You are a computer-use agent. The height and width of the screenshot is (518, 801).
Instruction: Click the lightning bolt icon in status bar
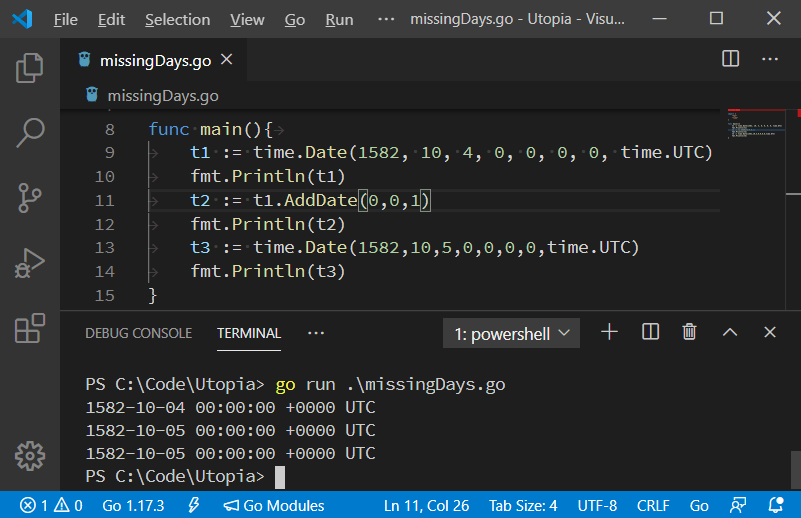194,506
